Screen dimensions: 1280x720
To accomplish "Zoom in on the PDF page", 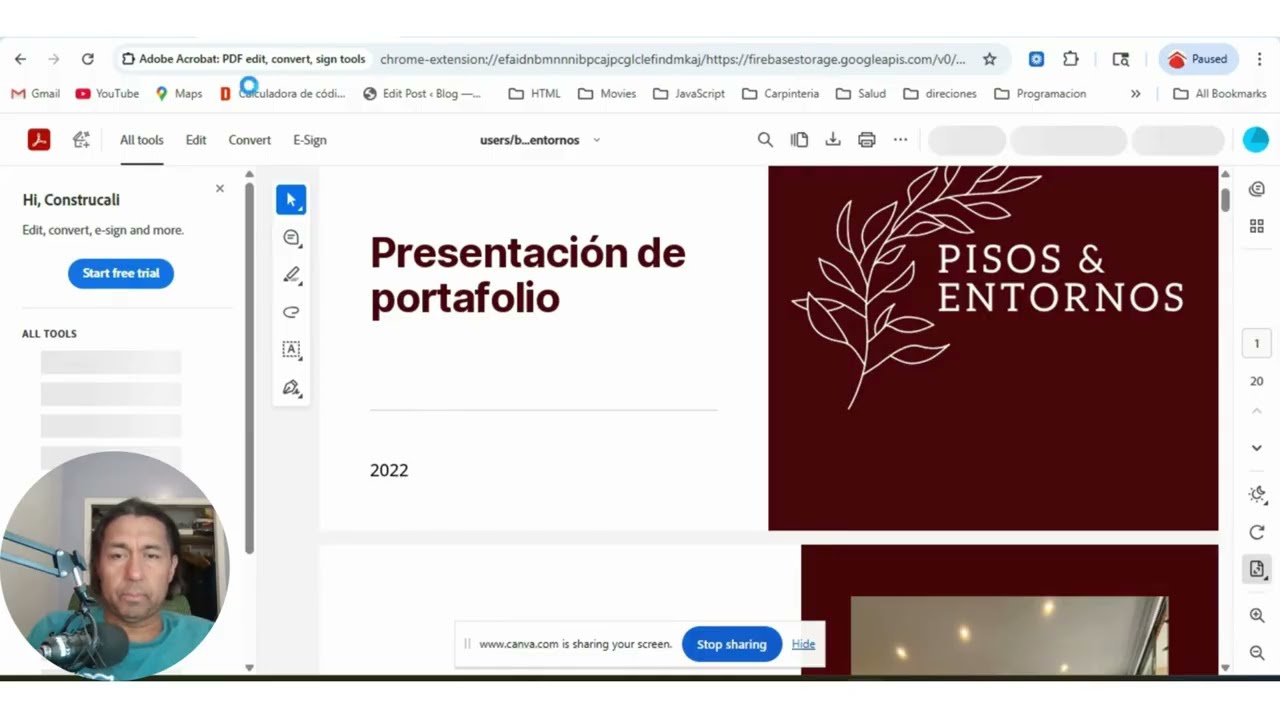I will coord(1257,616).
